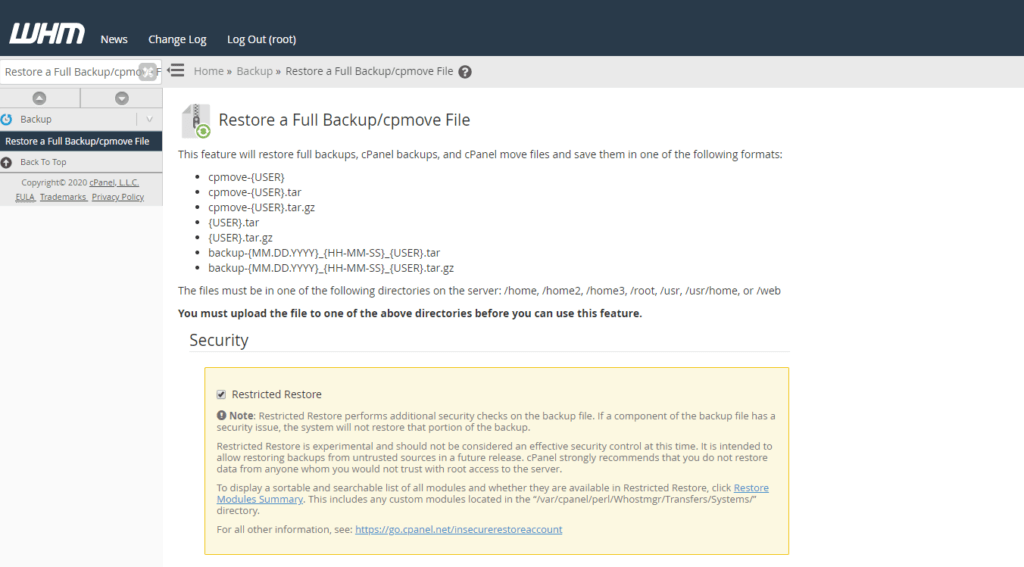Open the go.cpanel.net insecurerestoreaccount link
This screenshot has height=567, width=1024.
click(x=458, y=529)
